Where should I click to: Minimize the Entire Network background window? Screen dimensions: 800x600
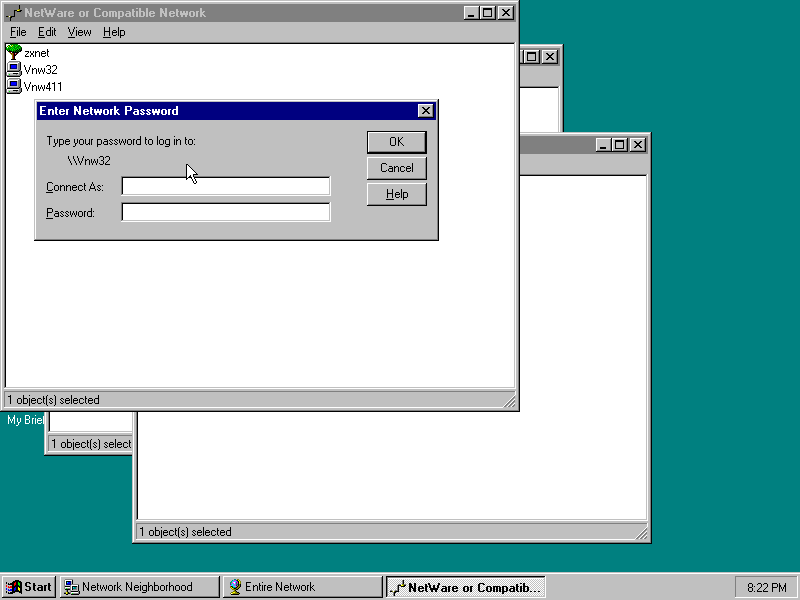click(604, 145)
